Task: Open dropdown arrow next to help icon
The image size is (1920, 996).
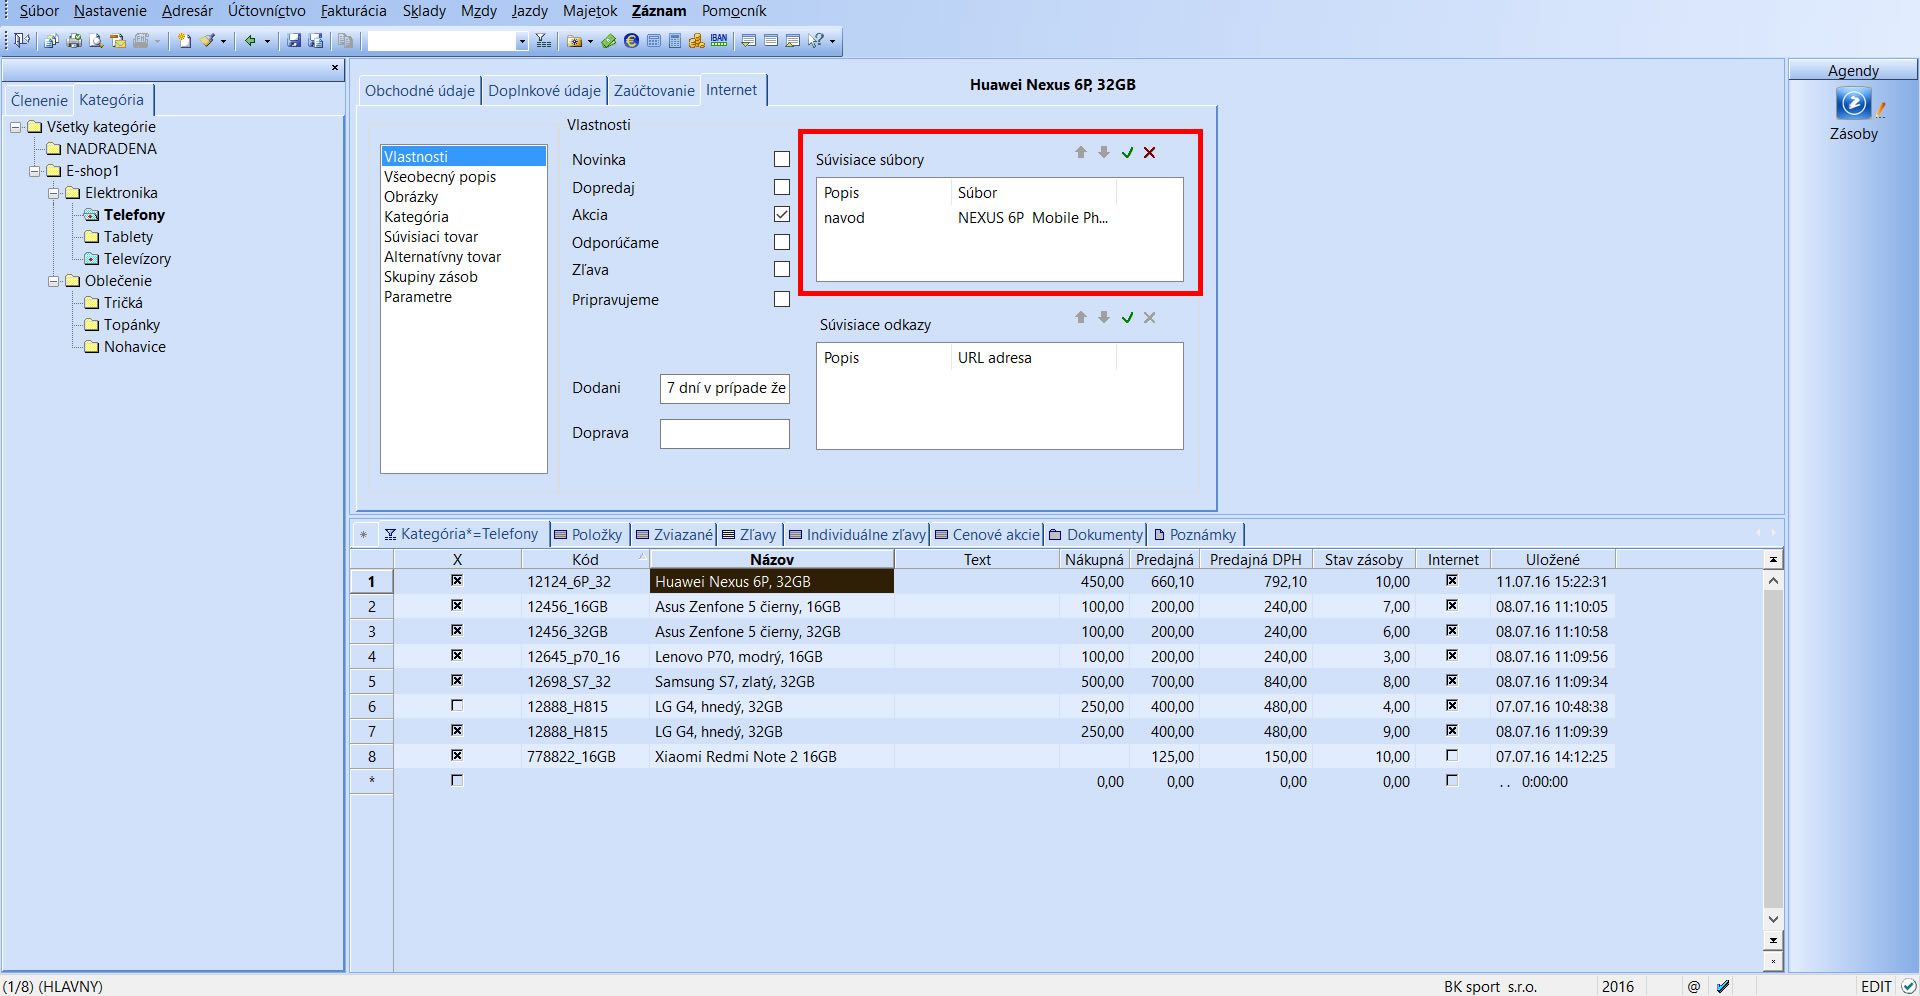Action: [x=832, y=41]
